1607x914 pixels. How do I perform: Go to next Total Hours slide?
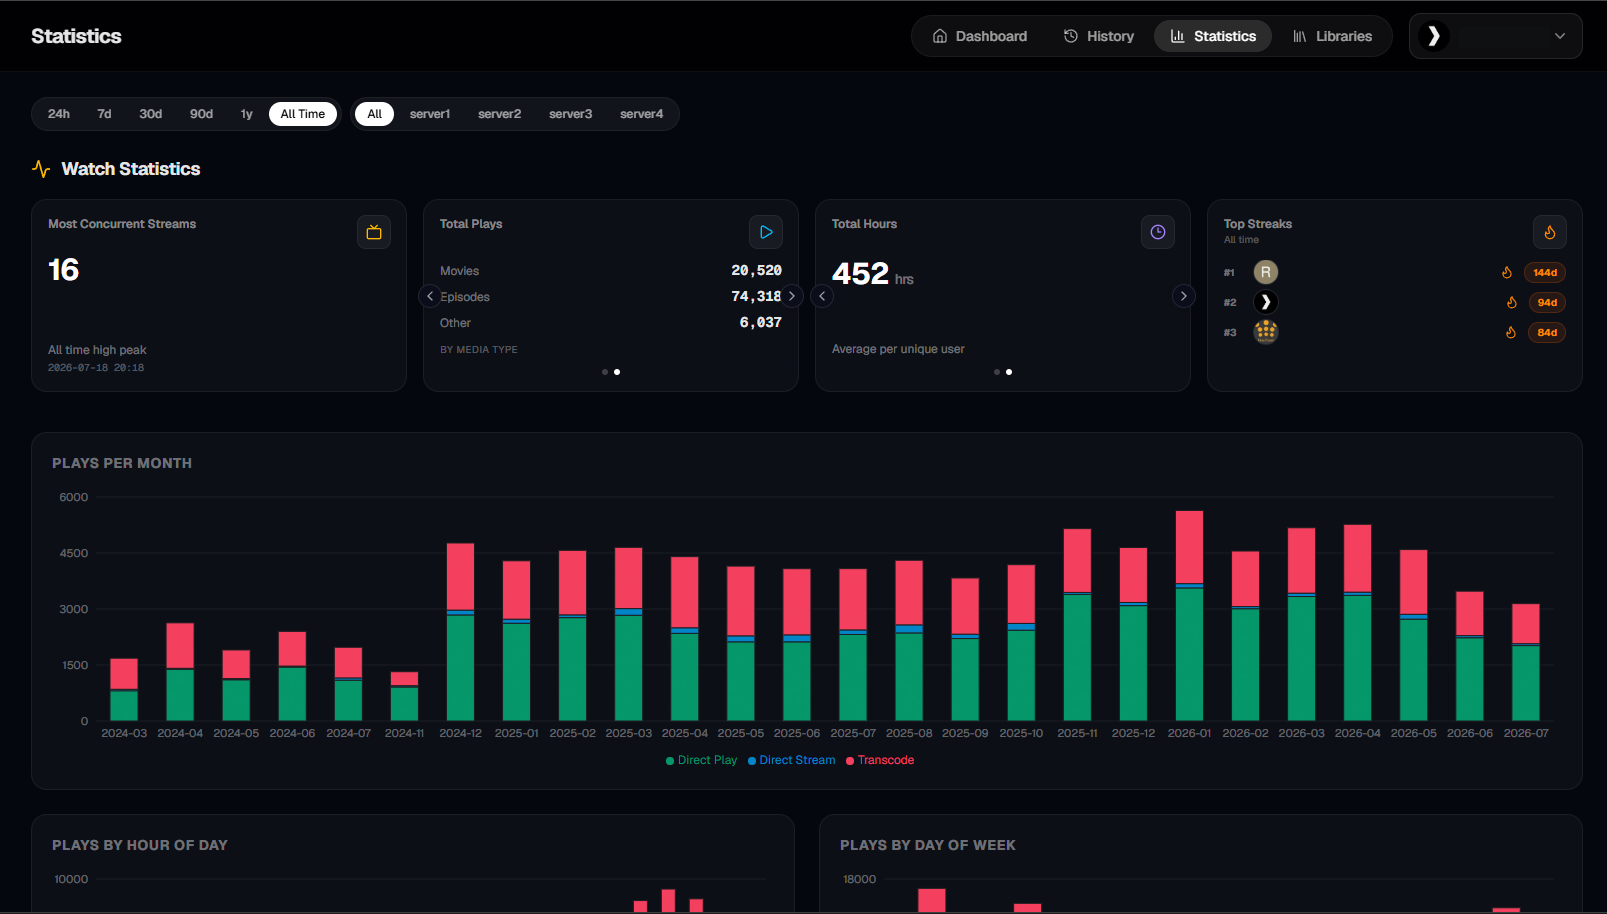[x=1184, y=296]
